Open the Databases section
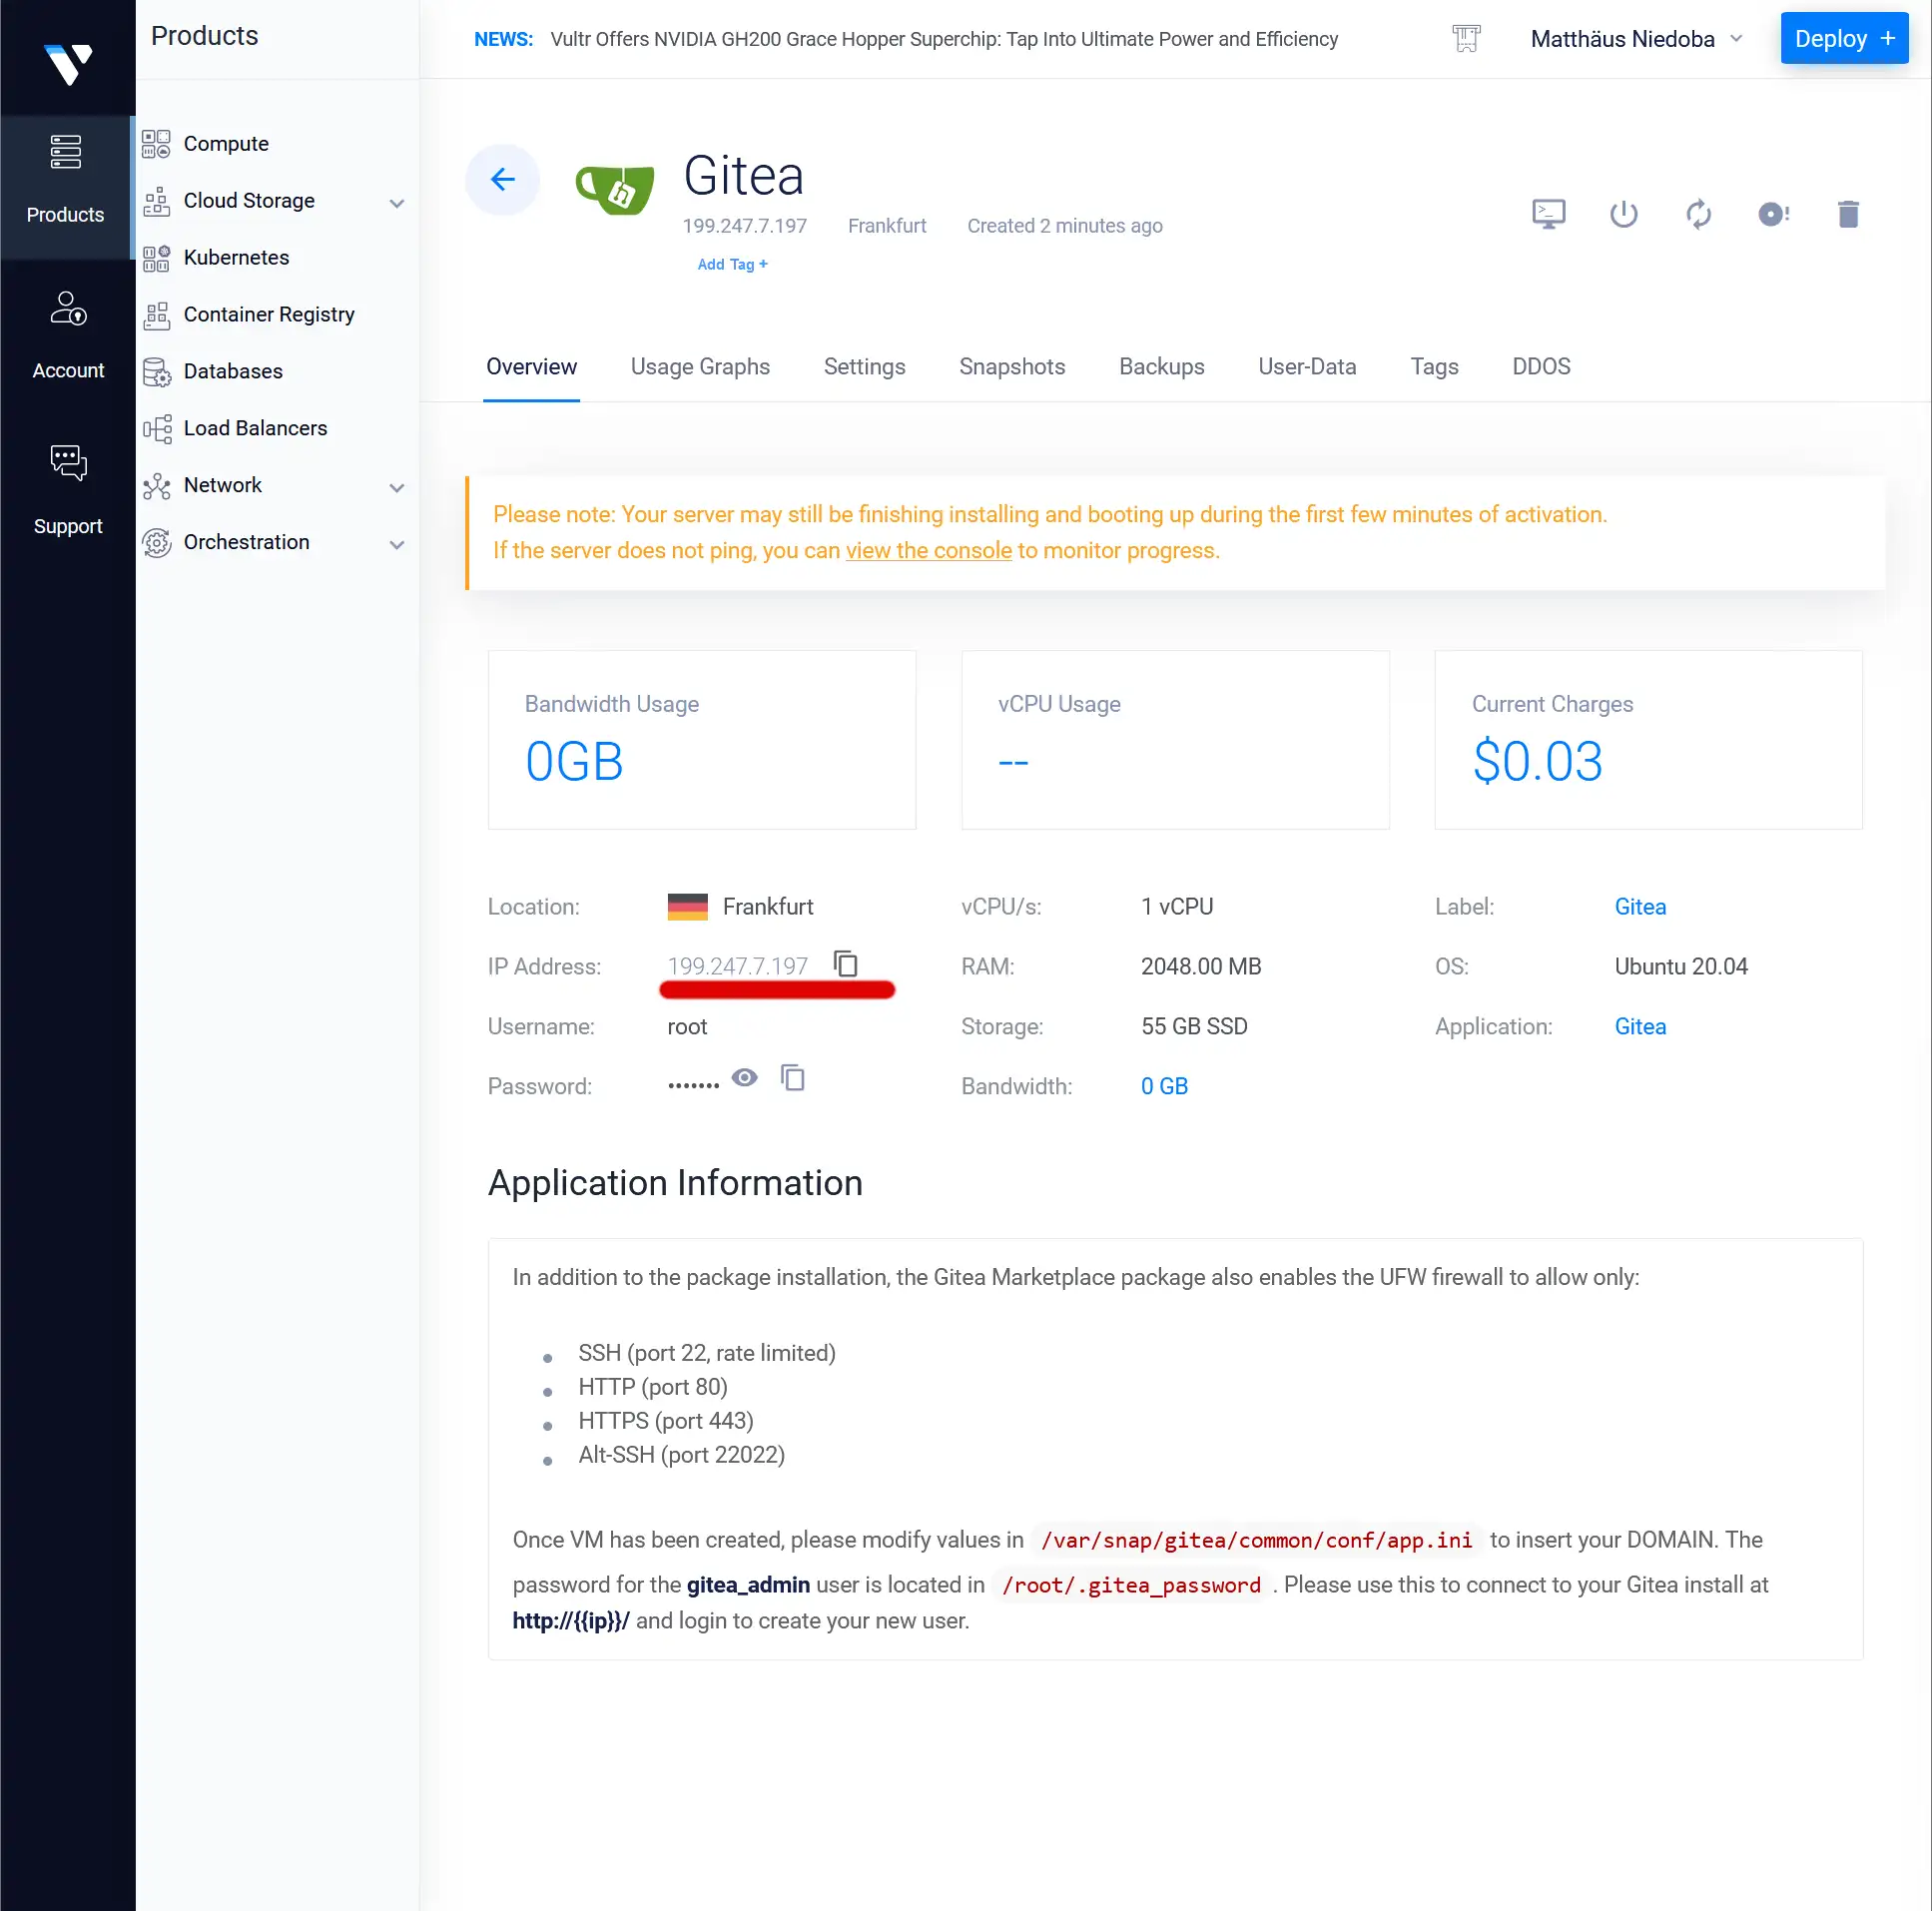The image size is (1932, 1911). pos(233,371)
